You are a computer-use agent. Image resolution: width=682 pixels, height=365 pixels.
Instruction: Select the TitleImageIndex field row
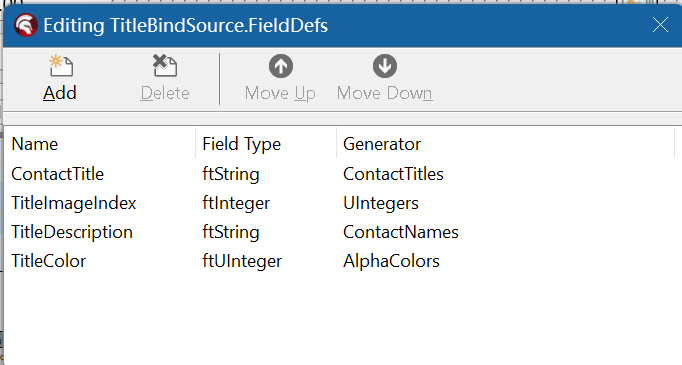(339, 203)
